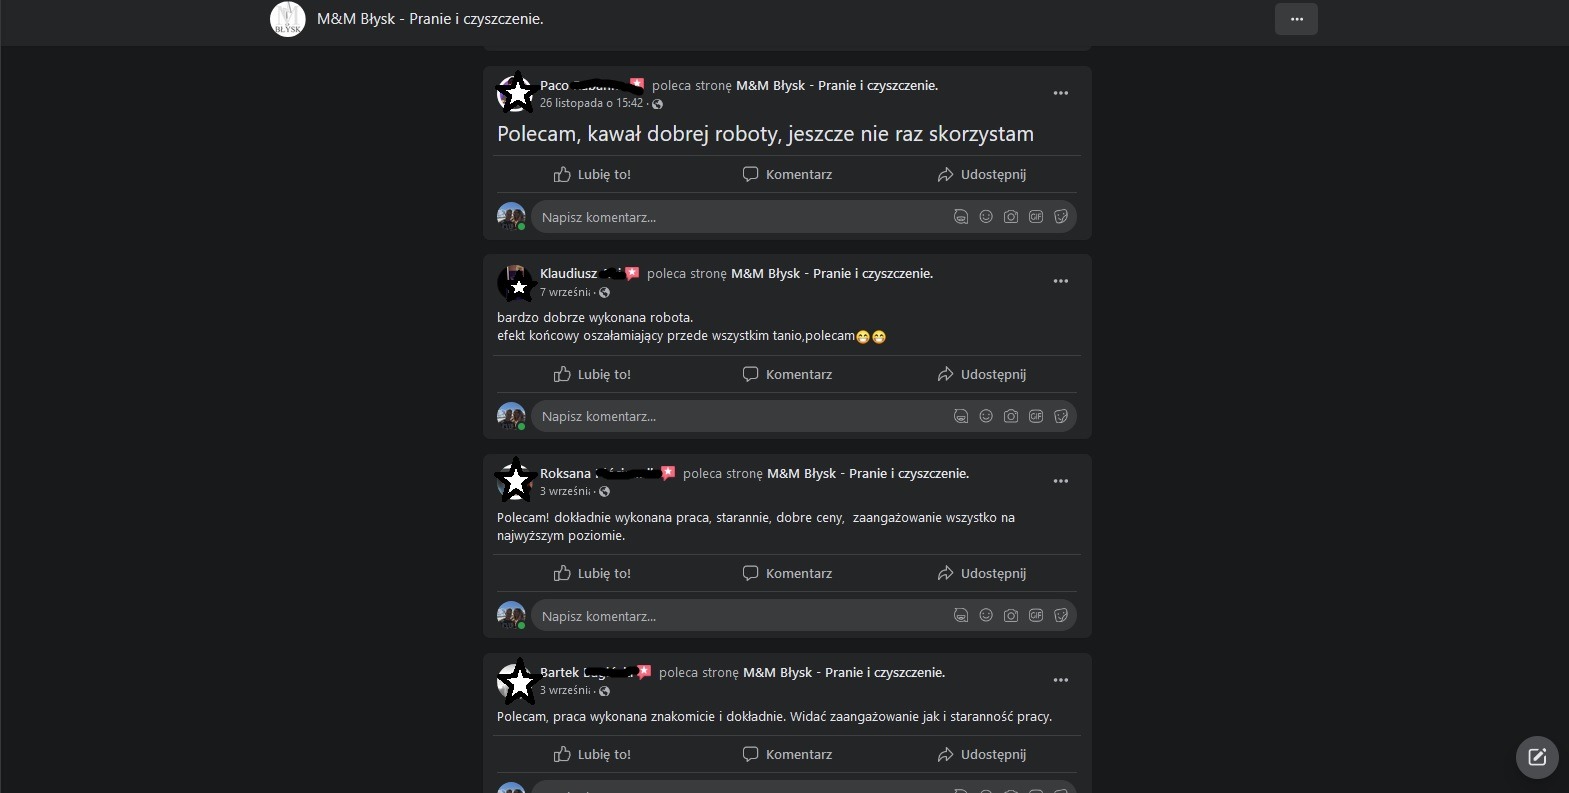Image resolution: width=1569 pixels, height=793 pixels.
Task: Click Komentarz under Bartek's post
Action: [x=787, y=754]
